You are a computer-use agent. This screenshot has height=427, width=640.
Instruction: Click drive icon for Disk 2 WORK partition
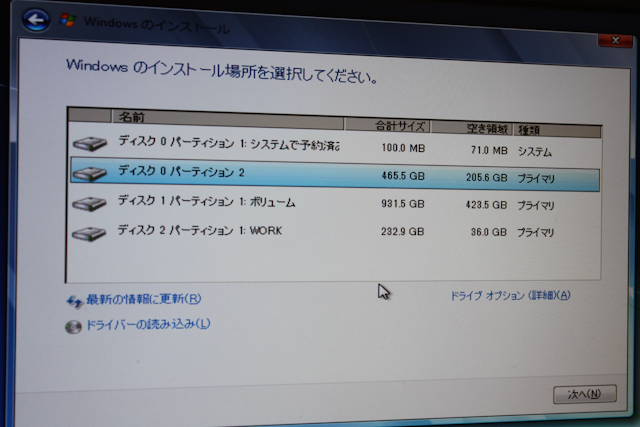(89, 234)
